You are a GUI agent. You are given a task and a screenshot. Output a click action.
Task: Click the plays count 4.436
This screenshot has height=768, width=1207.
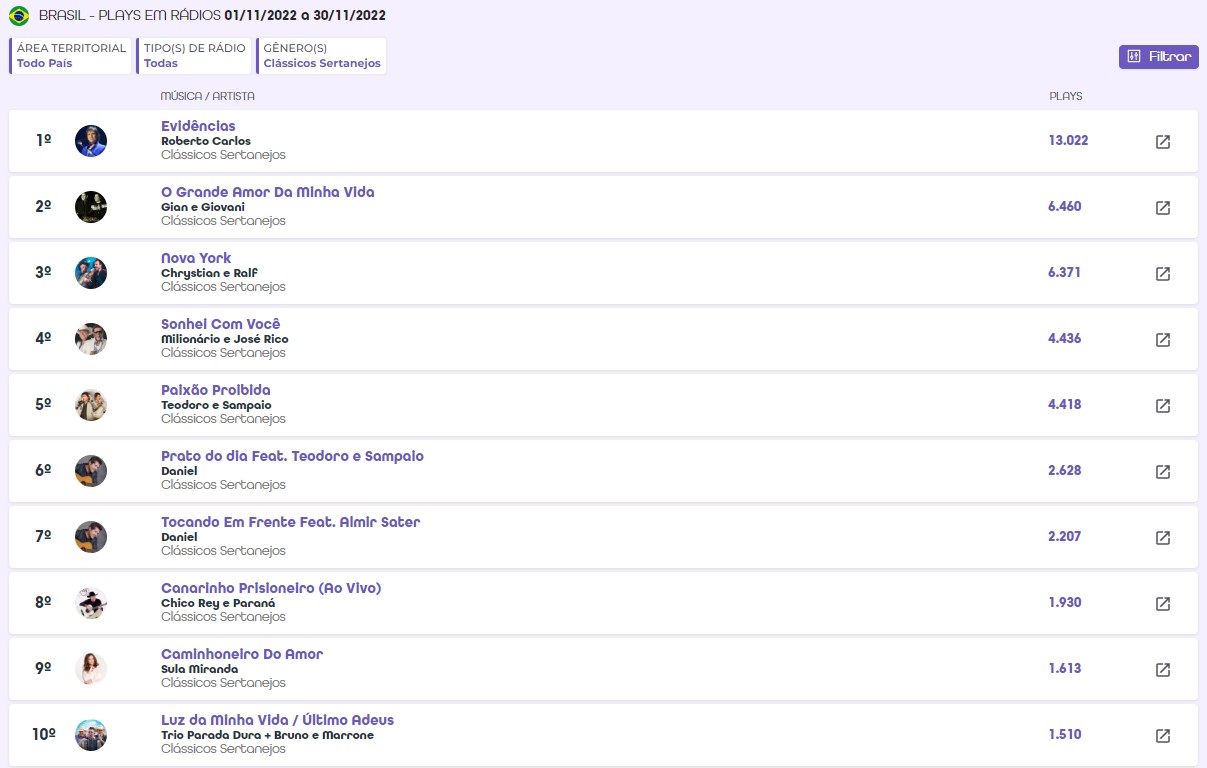coord(1065,339)
